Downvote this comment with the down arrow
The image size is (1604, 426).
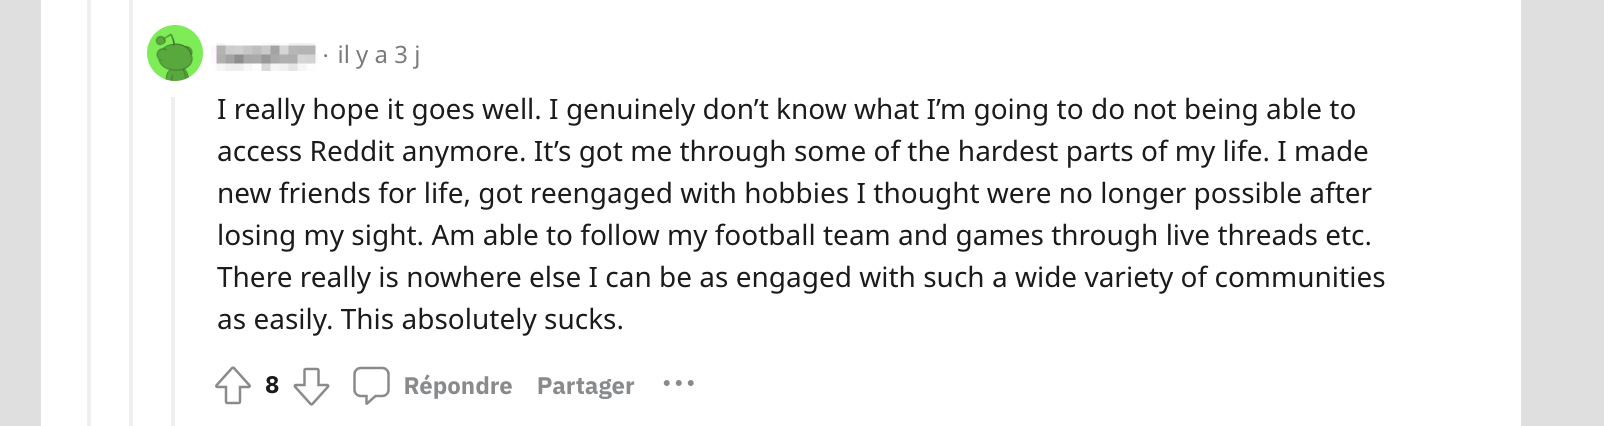coord(311,385)
